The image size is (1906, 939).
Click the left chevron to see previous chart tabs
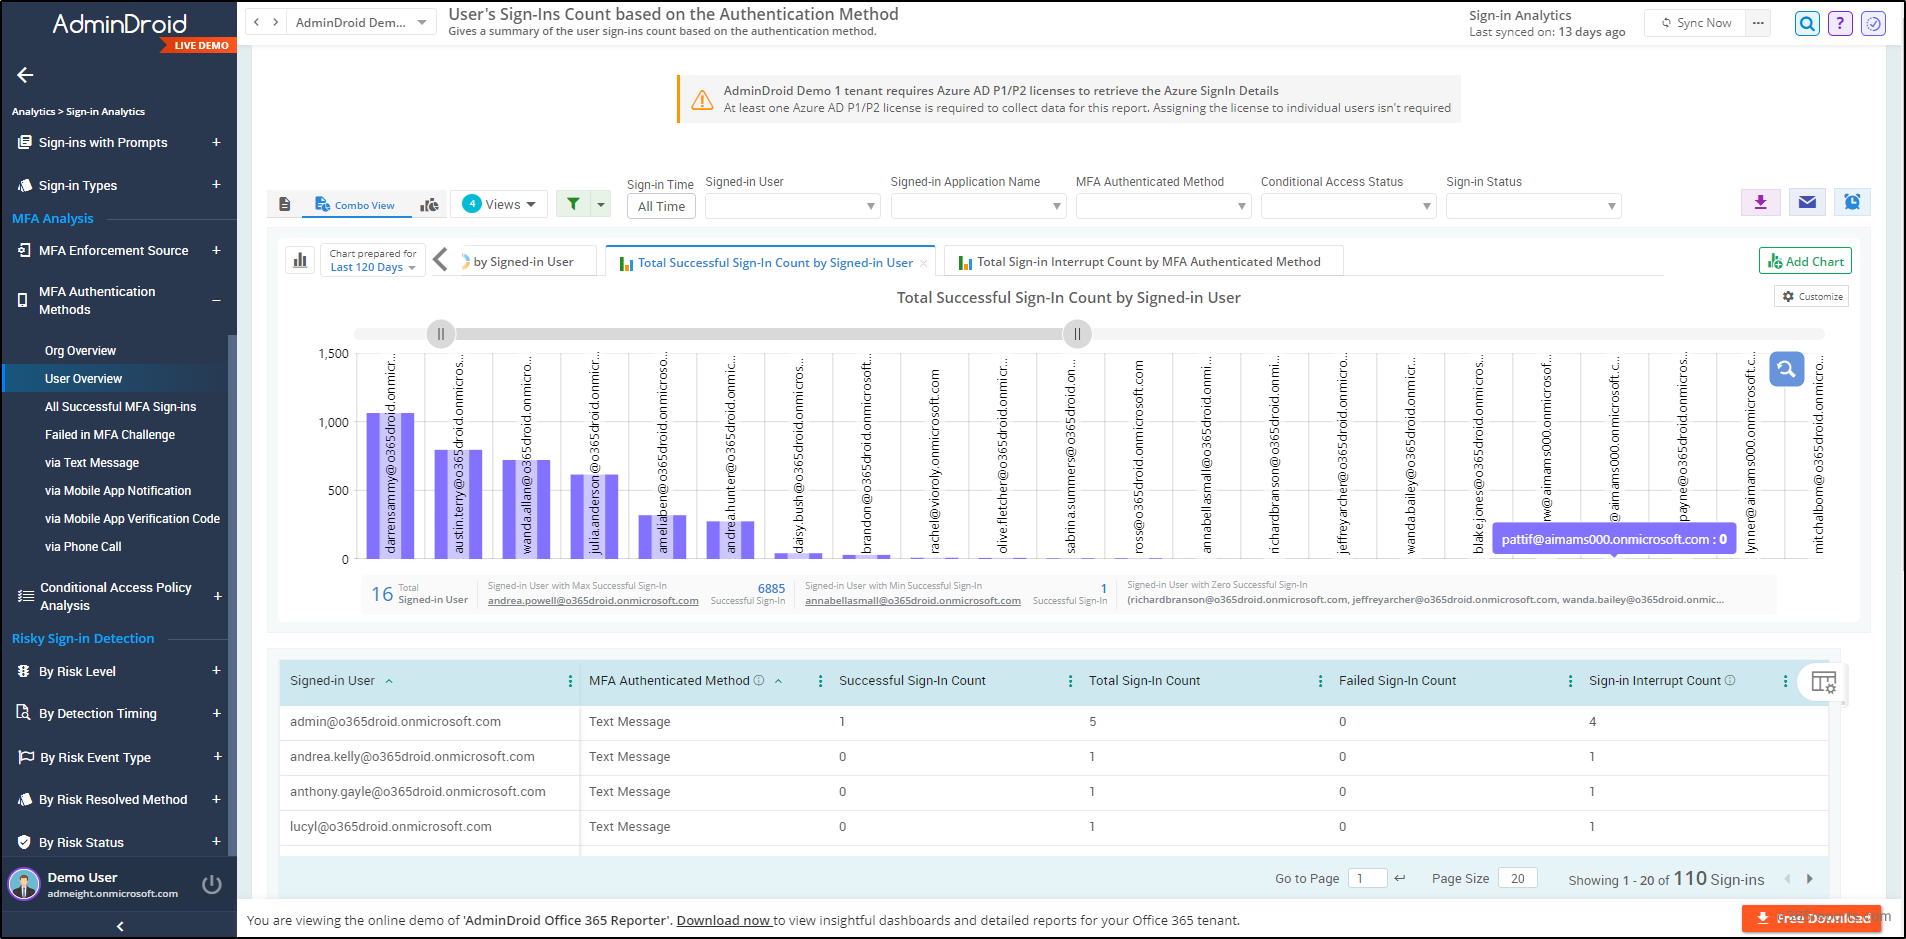coord(440,260)
